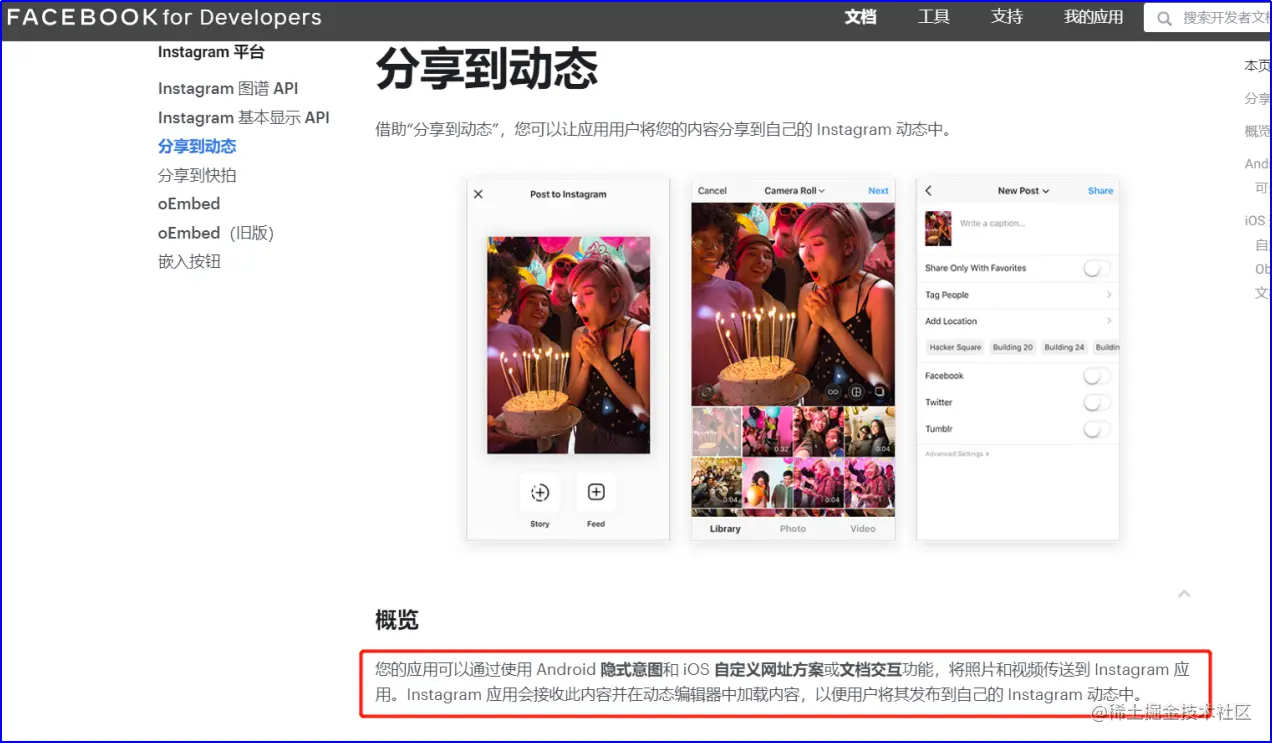Click the Write a caption field
This screenshot has height=744, width=1273.
pyautogui.click(x=992, y=223)
